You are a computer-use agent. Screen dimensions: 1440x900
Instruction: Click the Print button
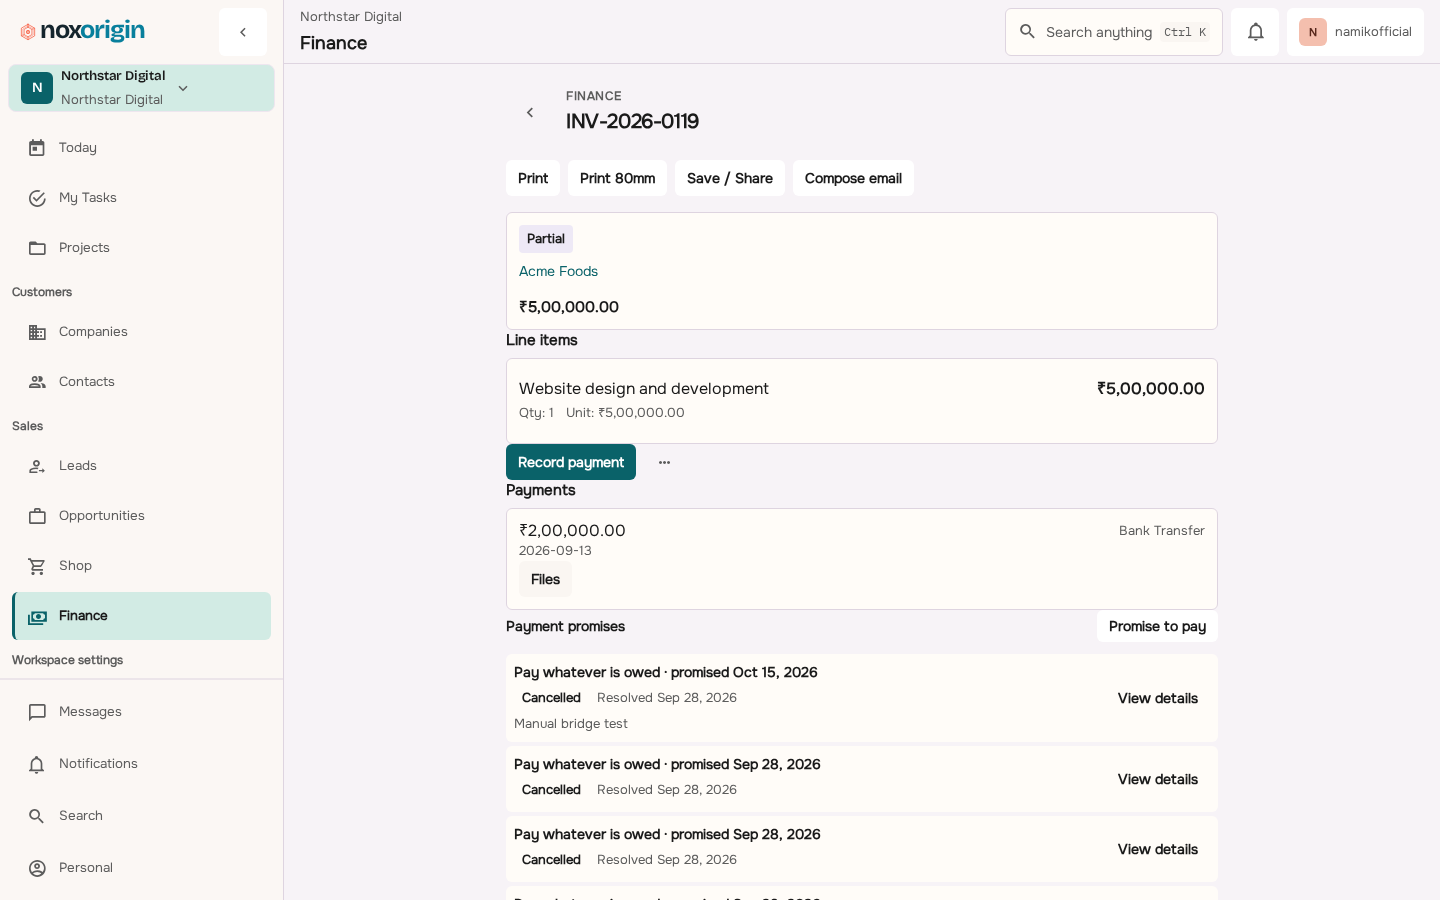[x=533, y=178]
